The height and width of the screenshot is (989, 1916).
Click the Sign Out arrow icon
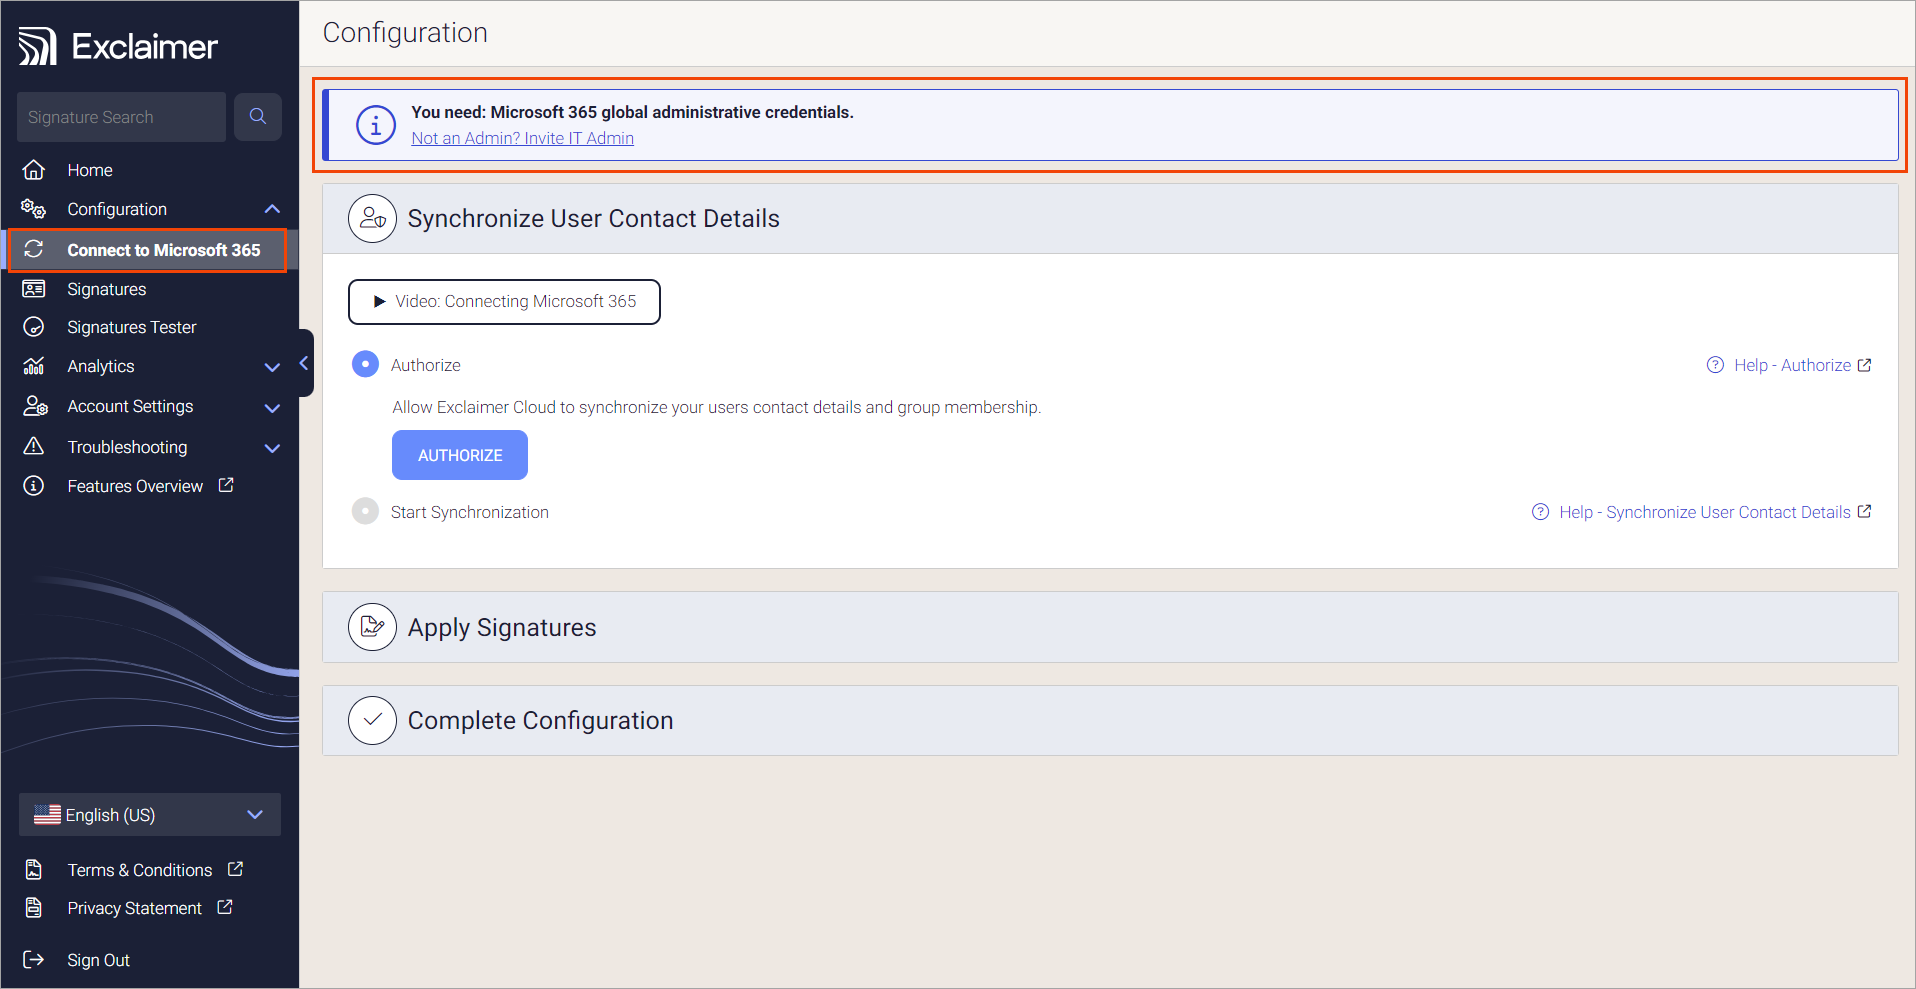pyautogui.click(x=34, y=960)
